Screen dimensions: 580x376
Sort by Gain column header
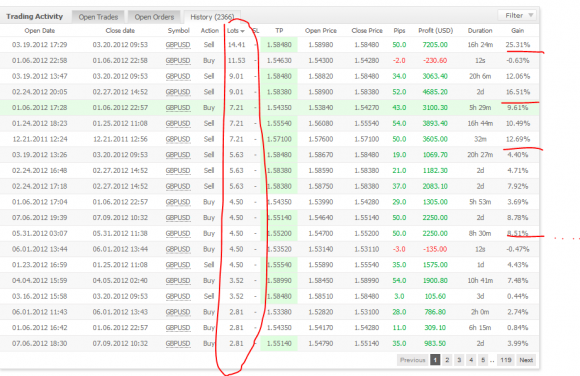(x=517, y=31)
